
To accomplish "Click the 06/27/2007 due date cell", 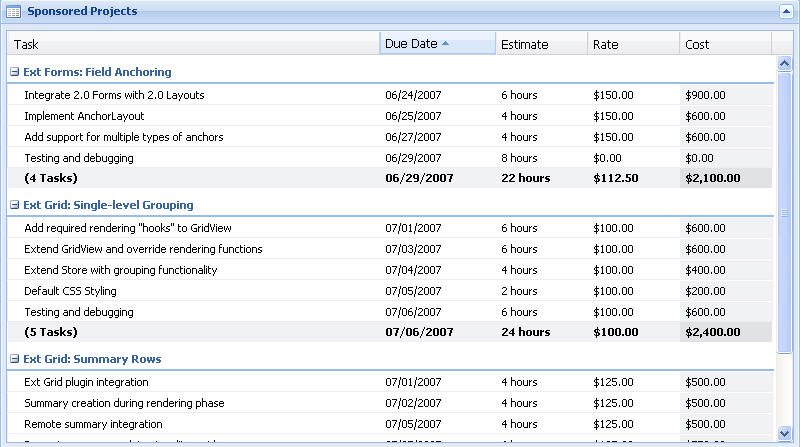I will [413, 137].
